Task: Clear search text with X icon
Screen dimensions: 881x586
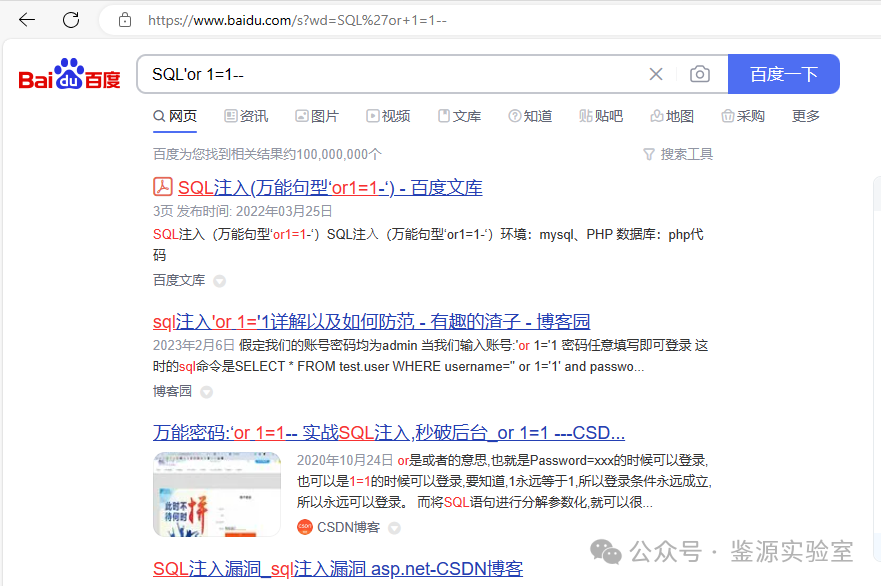Action: [656, 74]
